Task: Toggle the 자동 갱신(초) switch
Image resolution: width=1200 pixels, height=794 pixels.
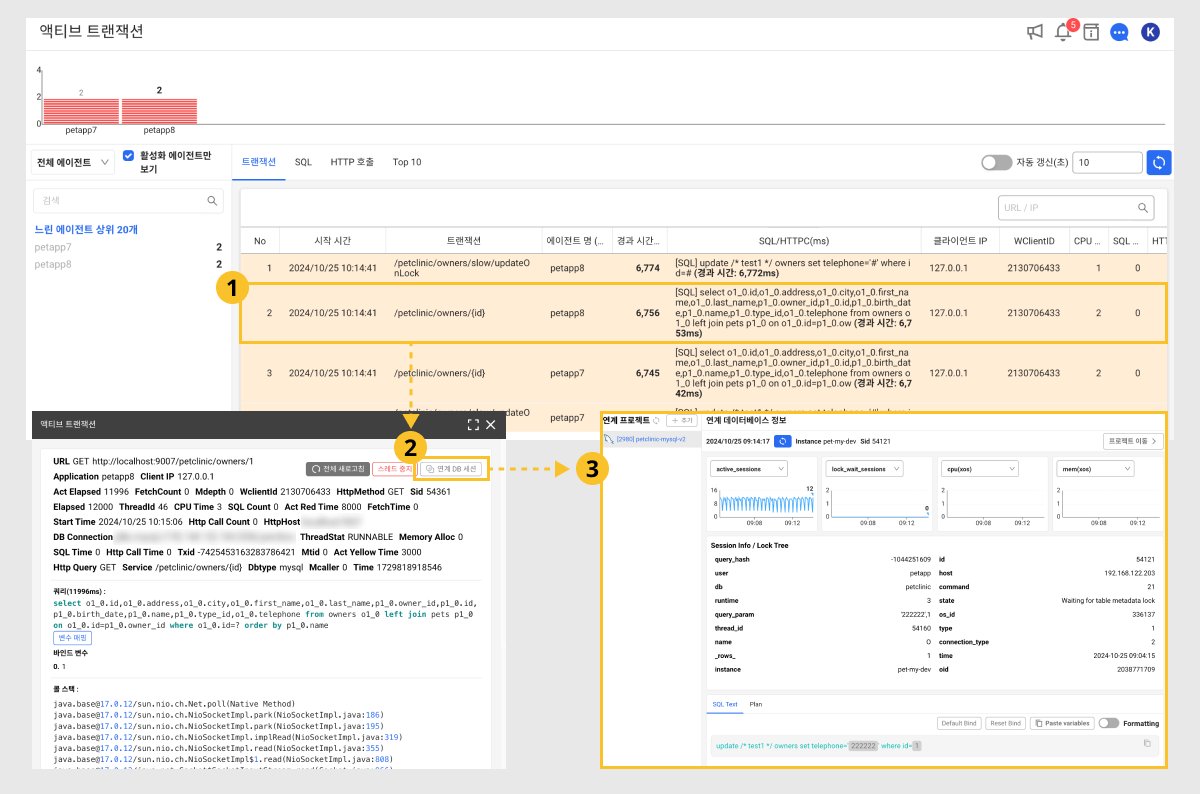Action: [x=997, y=162]
